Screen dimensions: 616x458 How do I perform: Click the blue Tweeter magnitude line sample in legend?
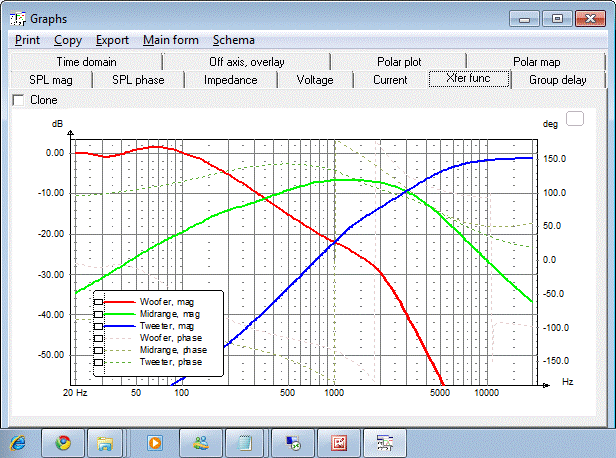coord(120,326)
